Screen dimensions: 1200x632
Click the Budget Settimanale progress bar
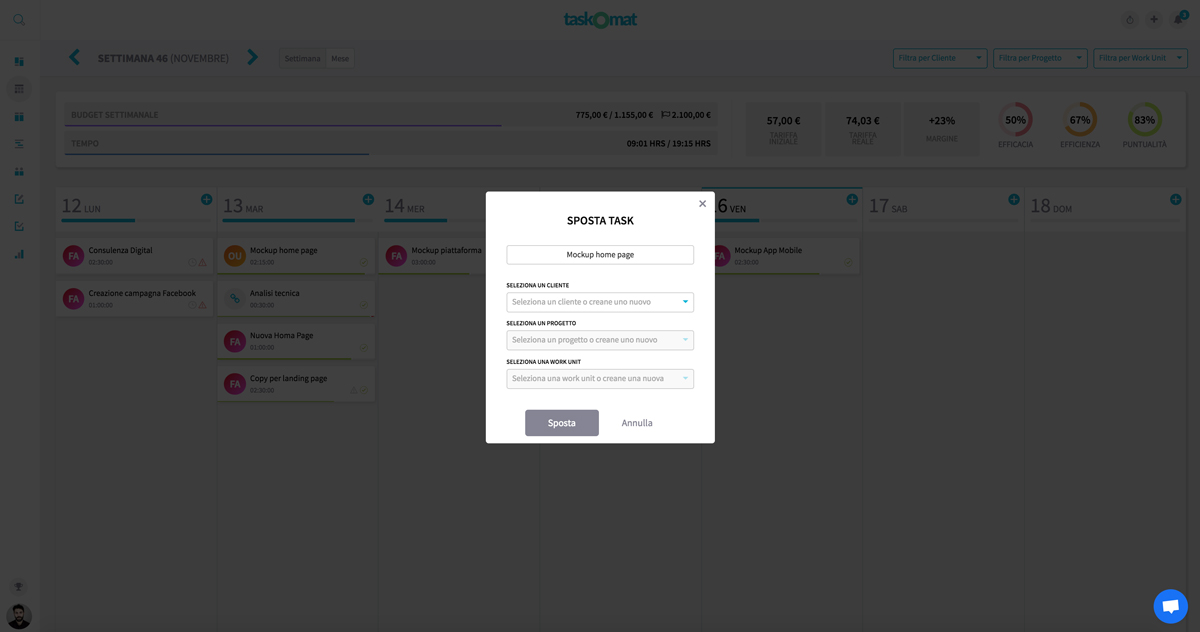(x=390, y=115)
